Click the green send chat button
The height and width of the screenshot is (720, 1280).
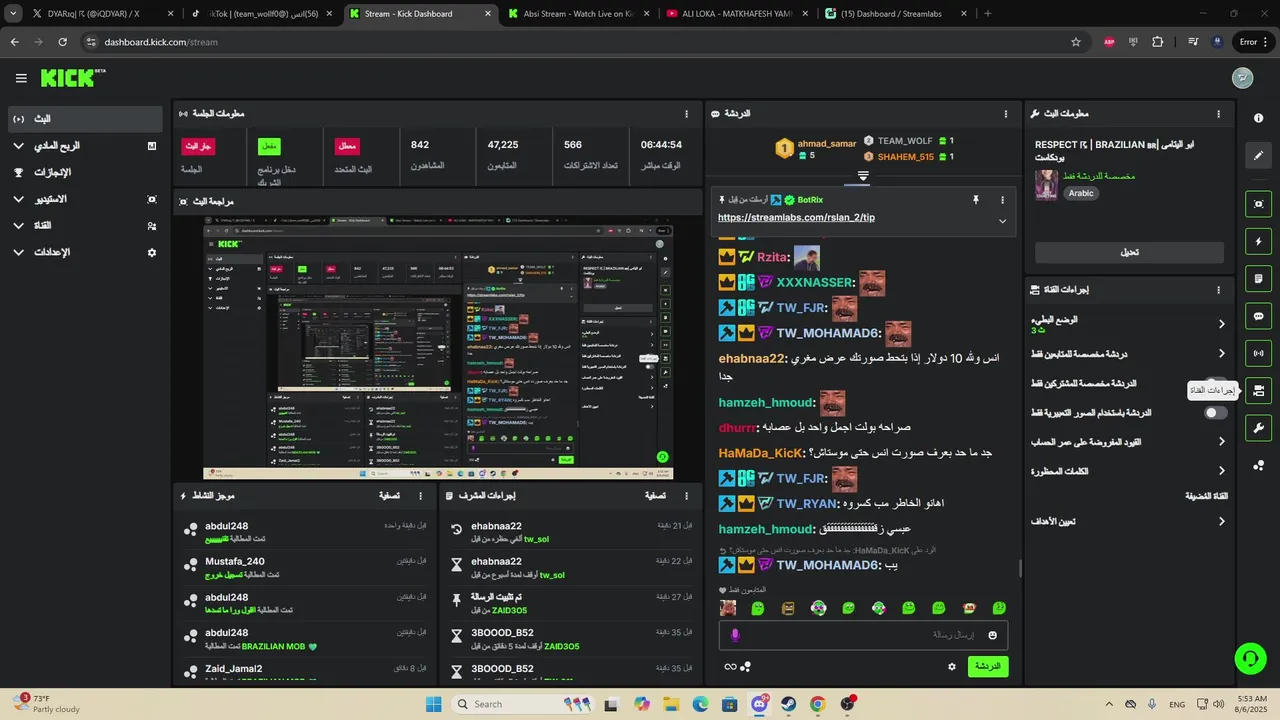(x=988, y=666)
